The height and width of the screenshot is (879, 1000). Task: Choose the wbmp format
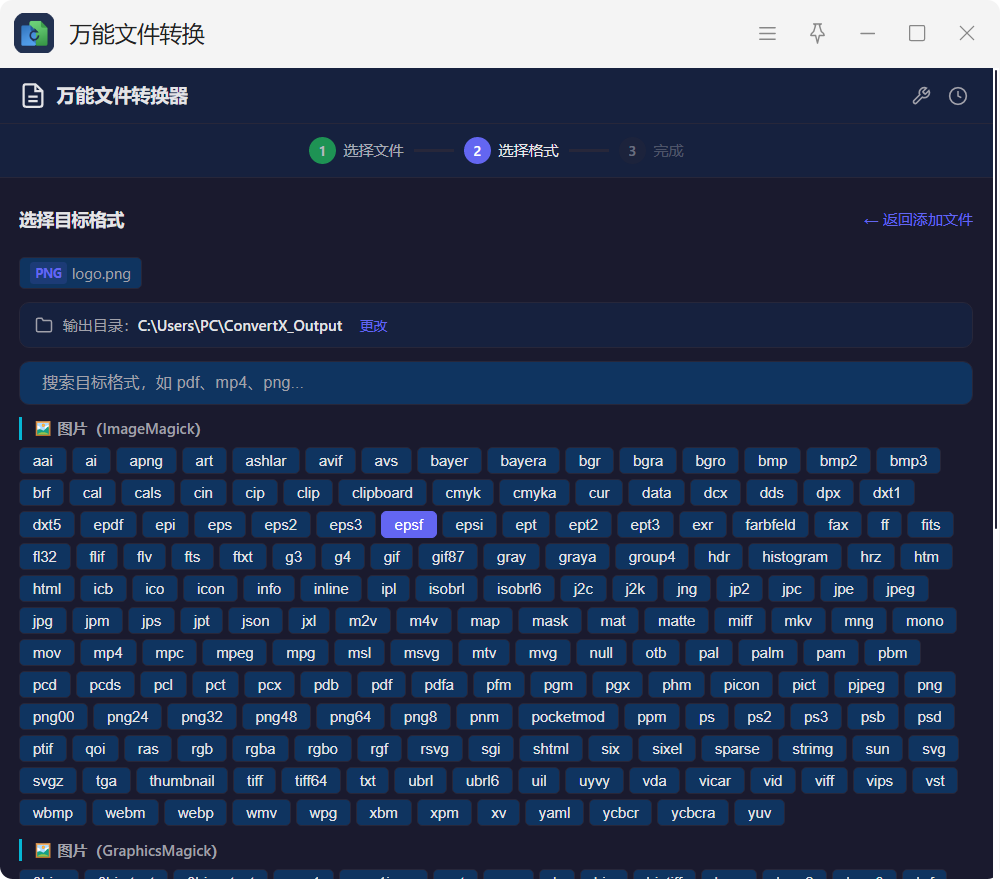(x=53, y=813)
